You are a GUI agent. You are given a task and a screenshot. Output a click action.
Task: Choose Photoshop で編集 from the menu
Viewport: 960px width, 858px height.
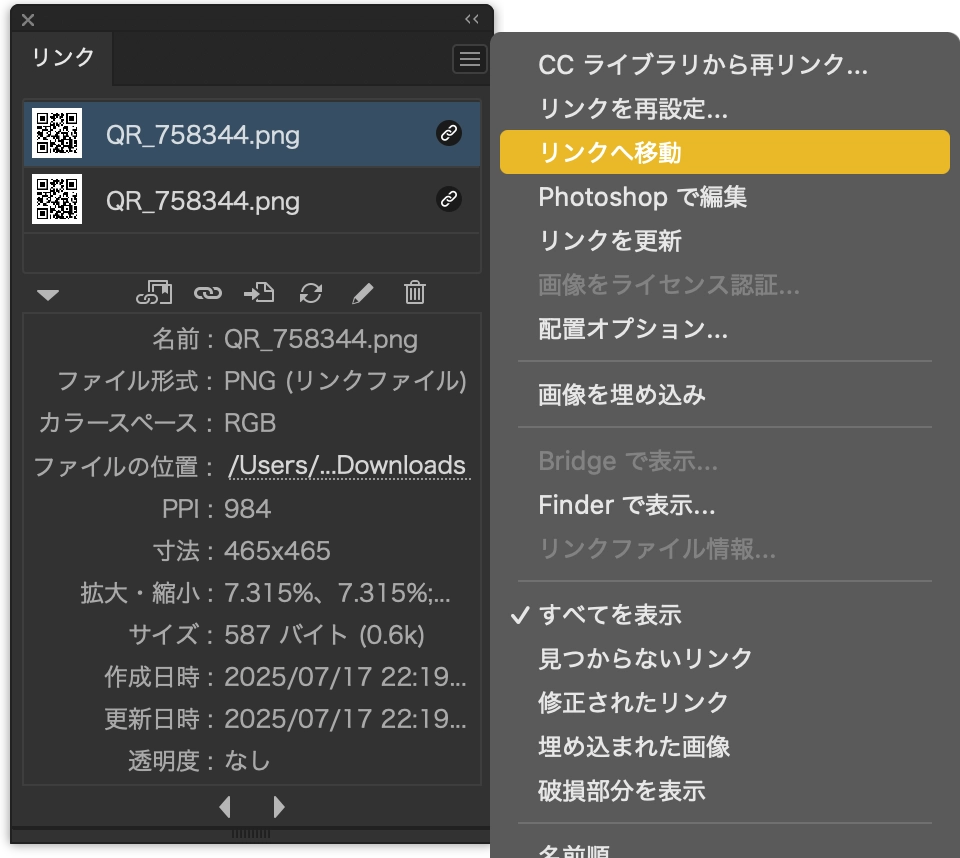[x=725, y=197]
